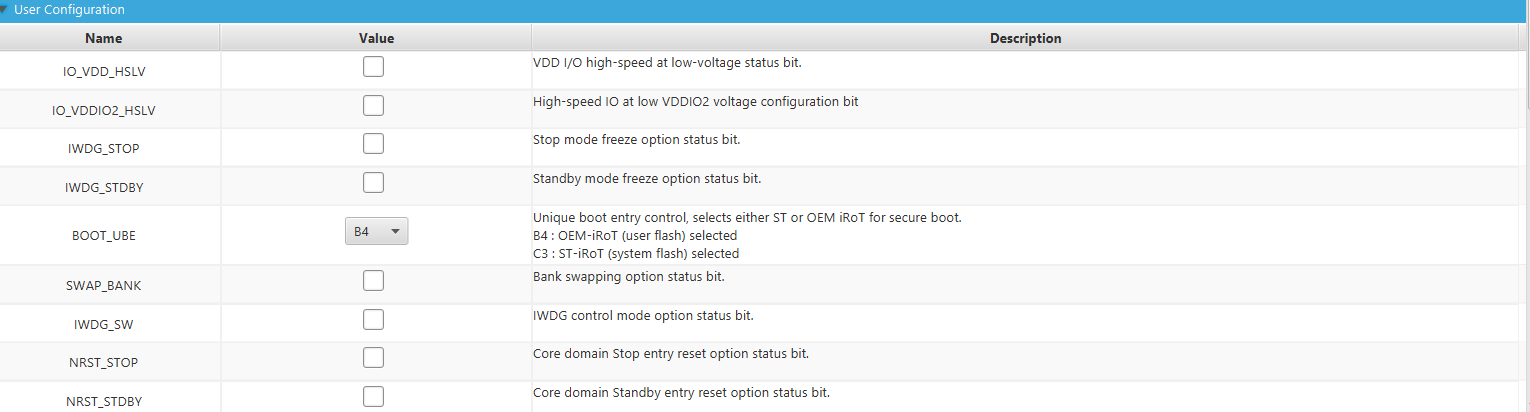Click the BOOT_UBE dropdown arrow
This screenshot has width=1530, height=412.
click(395, 231)
